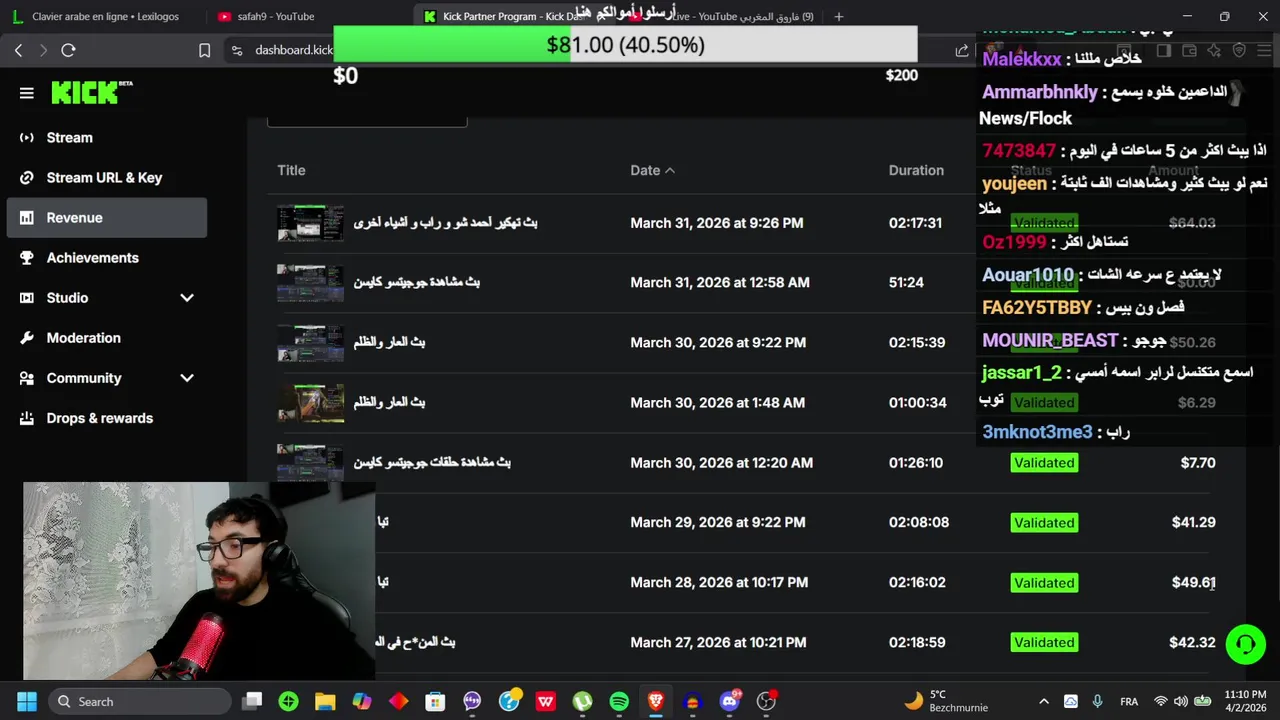
Task: Click the Stream URL & Key link icon
Action: [x=27, y=177]
